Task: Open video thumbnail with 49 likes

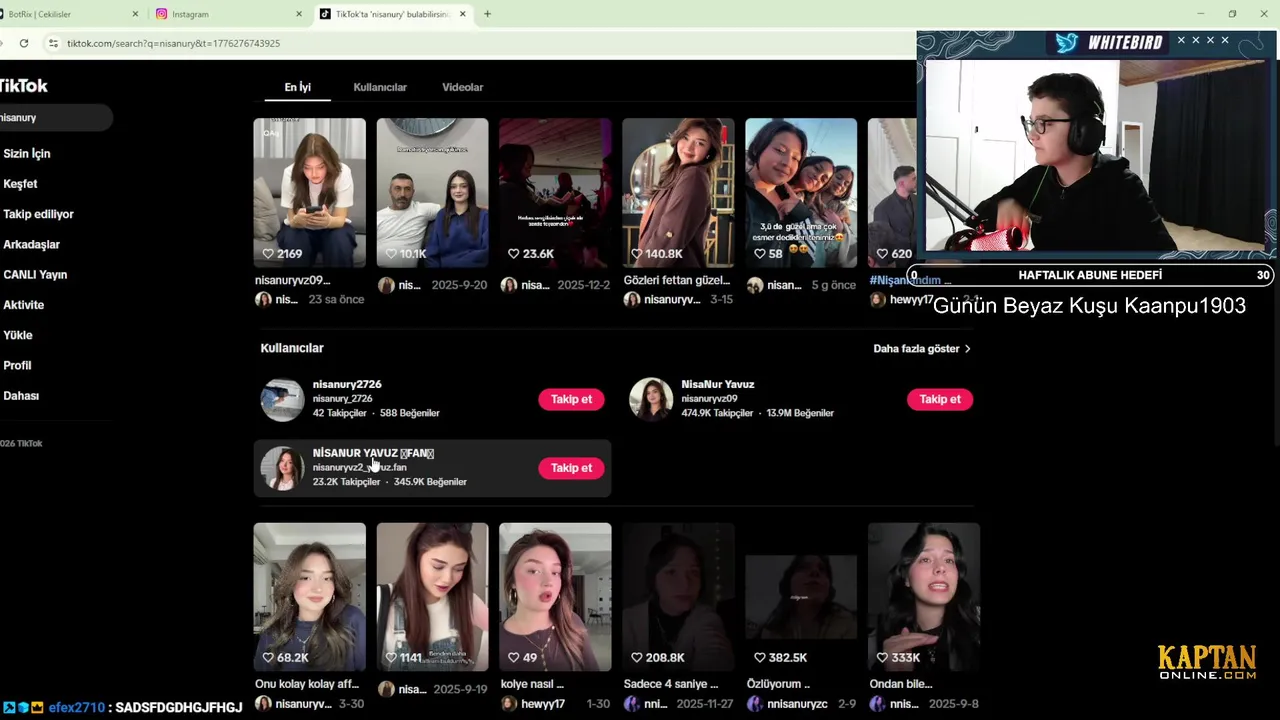Action: pyautogui.click(x=555, y=596)
